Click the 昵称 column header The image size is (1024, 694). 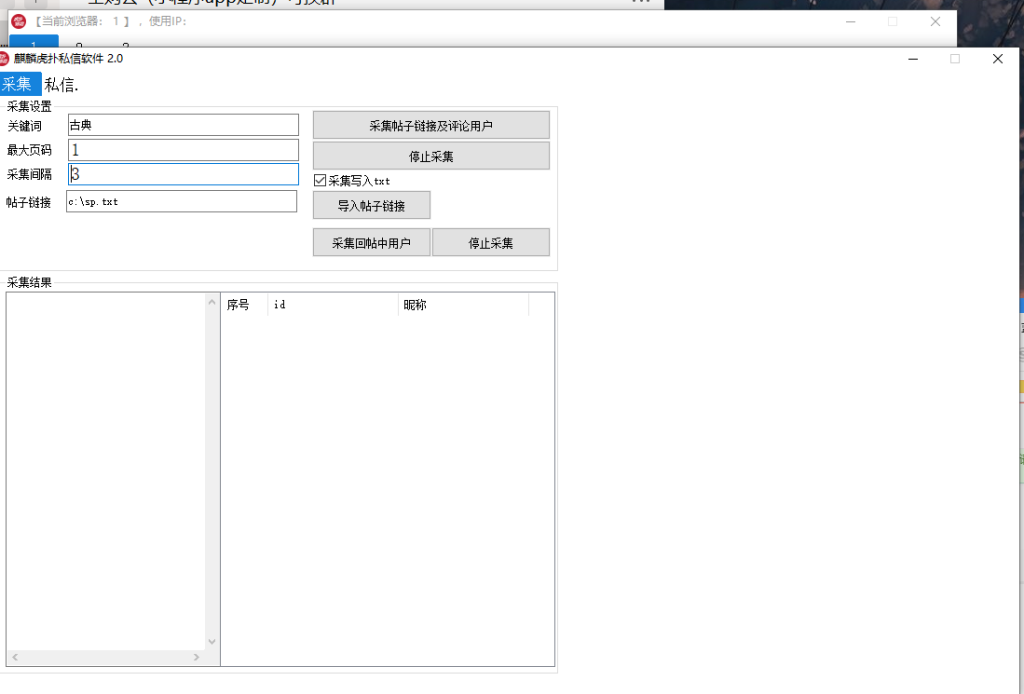coord(462,305)
